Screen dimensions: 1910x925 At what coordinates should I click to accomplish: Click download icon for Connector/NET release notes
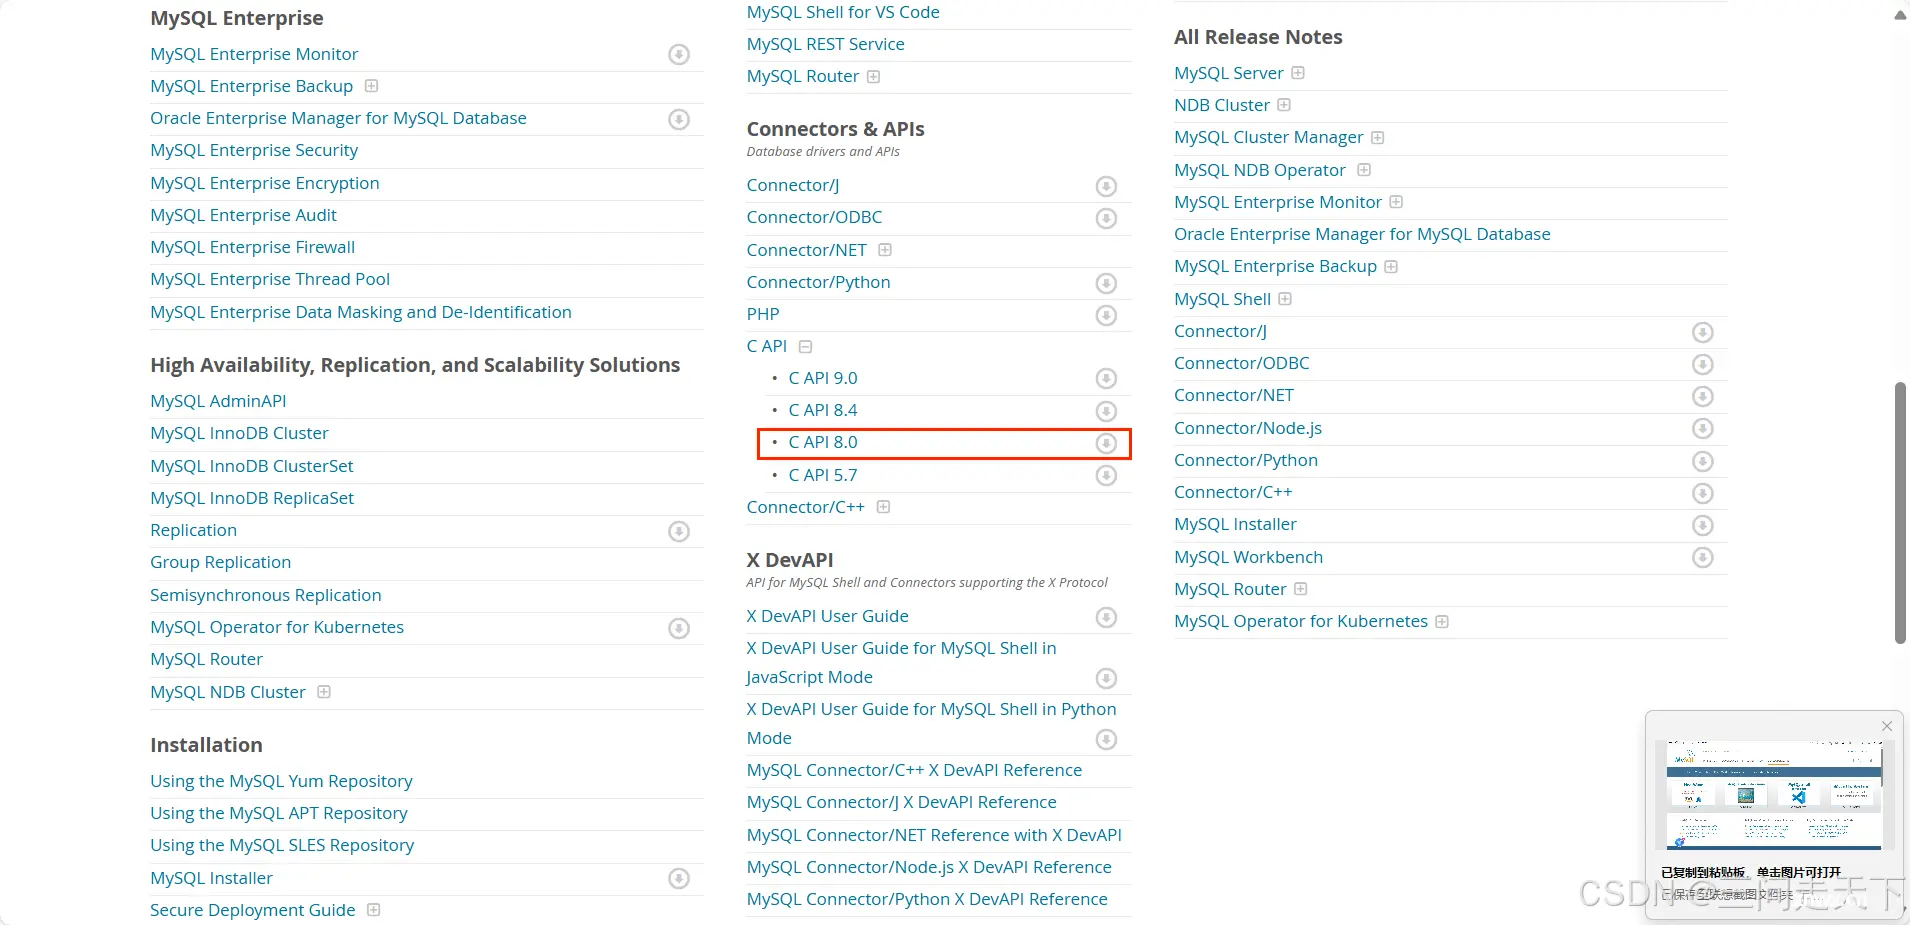tap(1703, 396)
